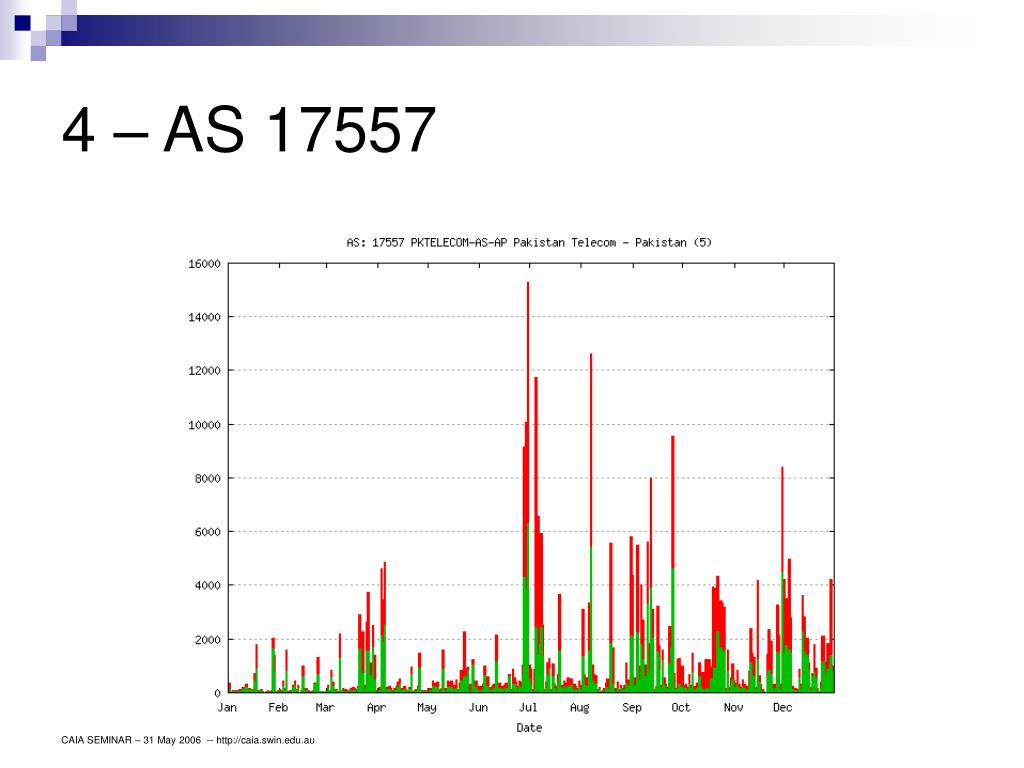
Task: Click the x-axis label Feb
Action: click(x=278, y=707)
